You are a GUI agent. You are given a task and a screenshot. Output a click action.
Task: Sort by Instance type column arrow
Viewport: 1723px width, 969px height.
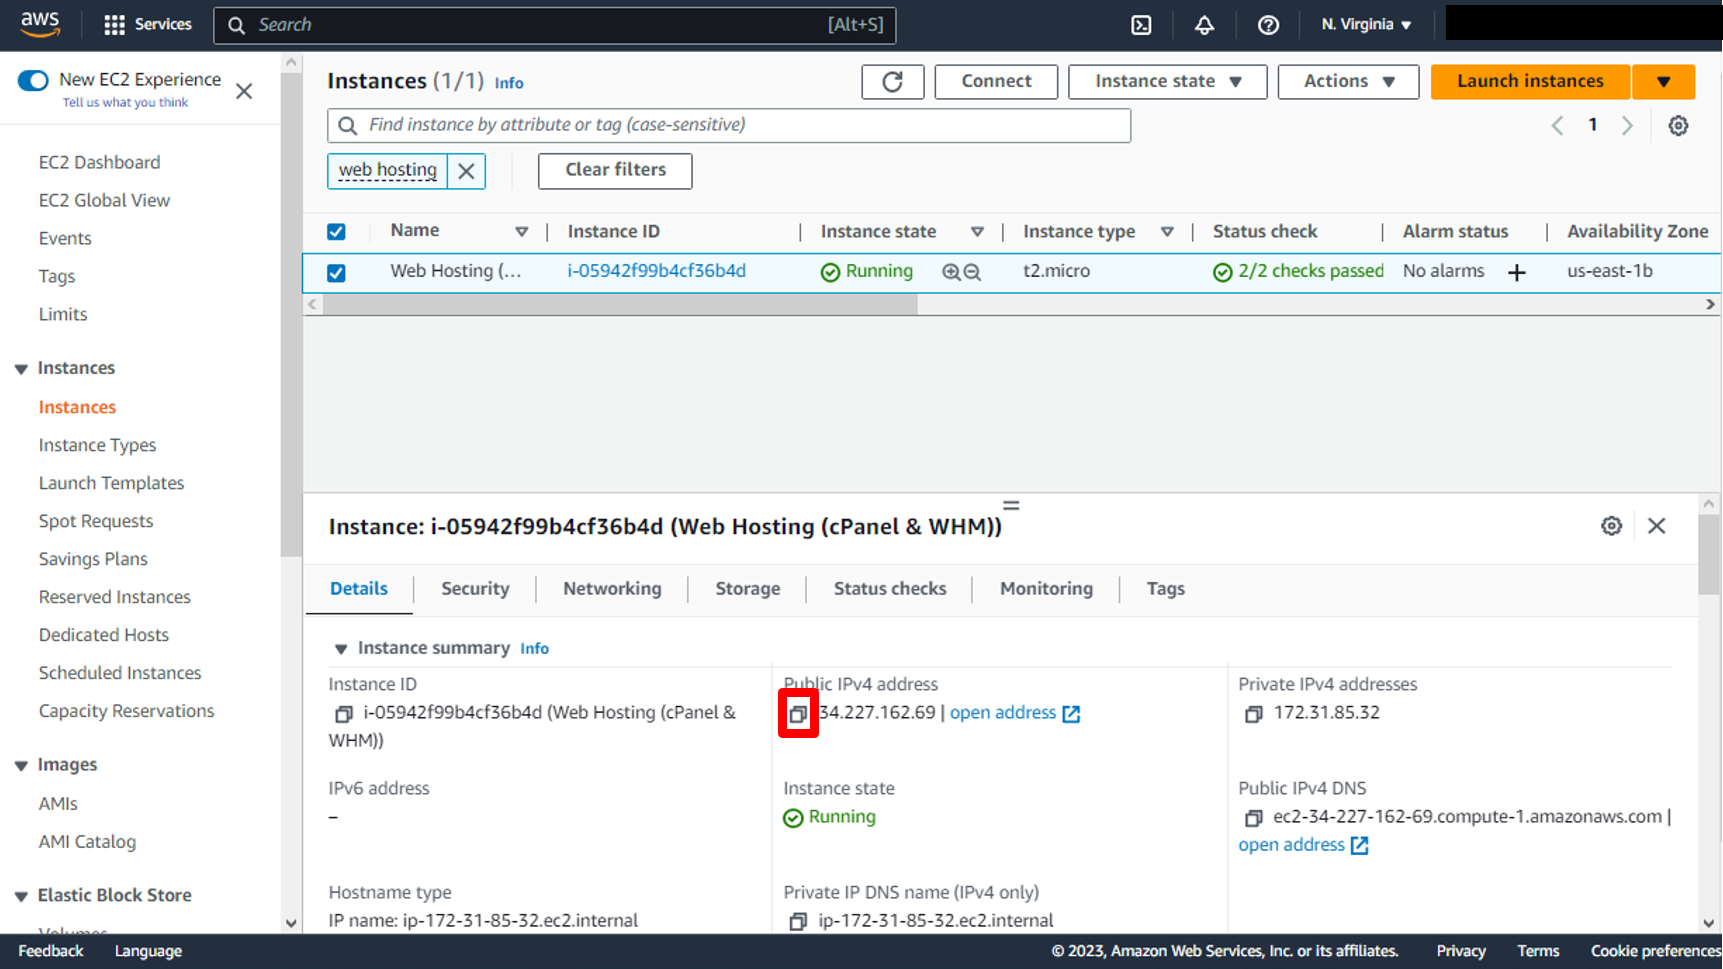[x=1167, y=232]
